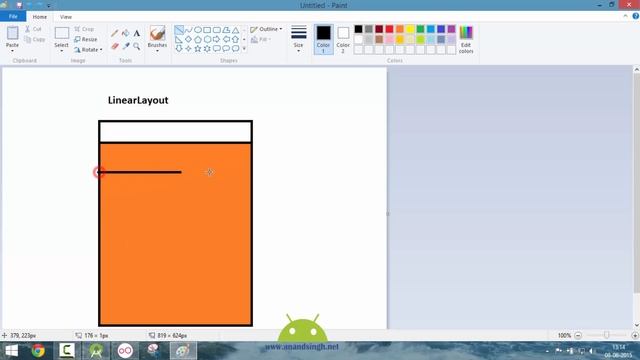640x360 pixels.
Task: Choose the Polygon shape
Action: coord(226,30)
